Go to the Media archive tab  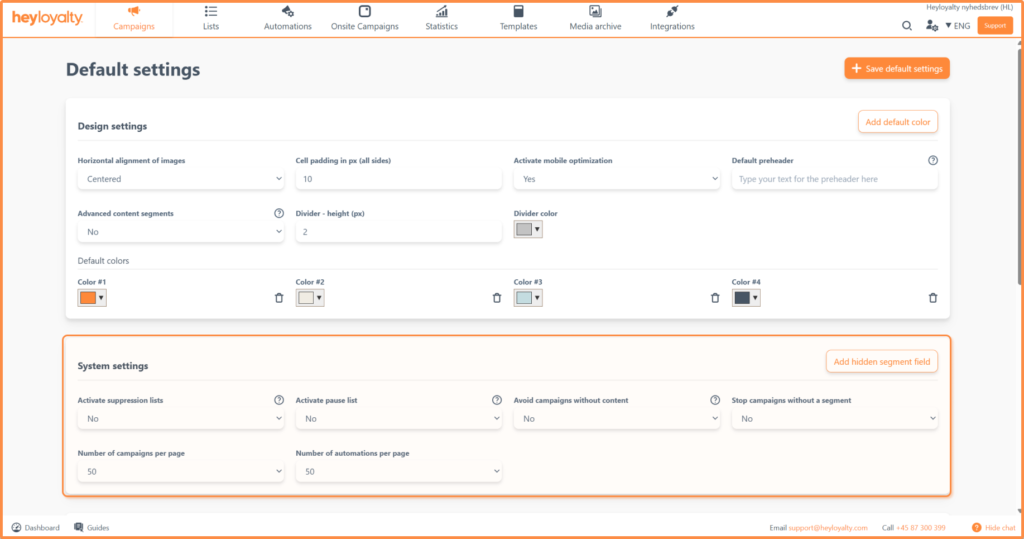click(x=595, y=18)
